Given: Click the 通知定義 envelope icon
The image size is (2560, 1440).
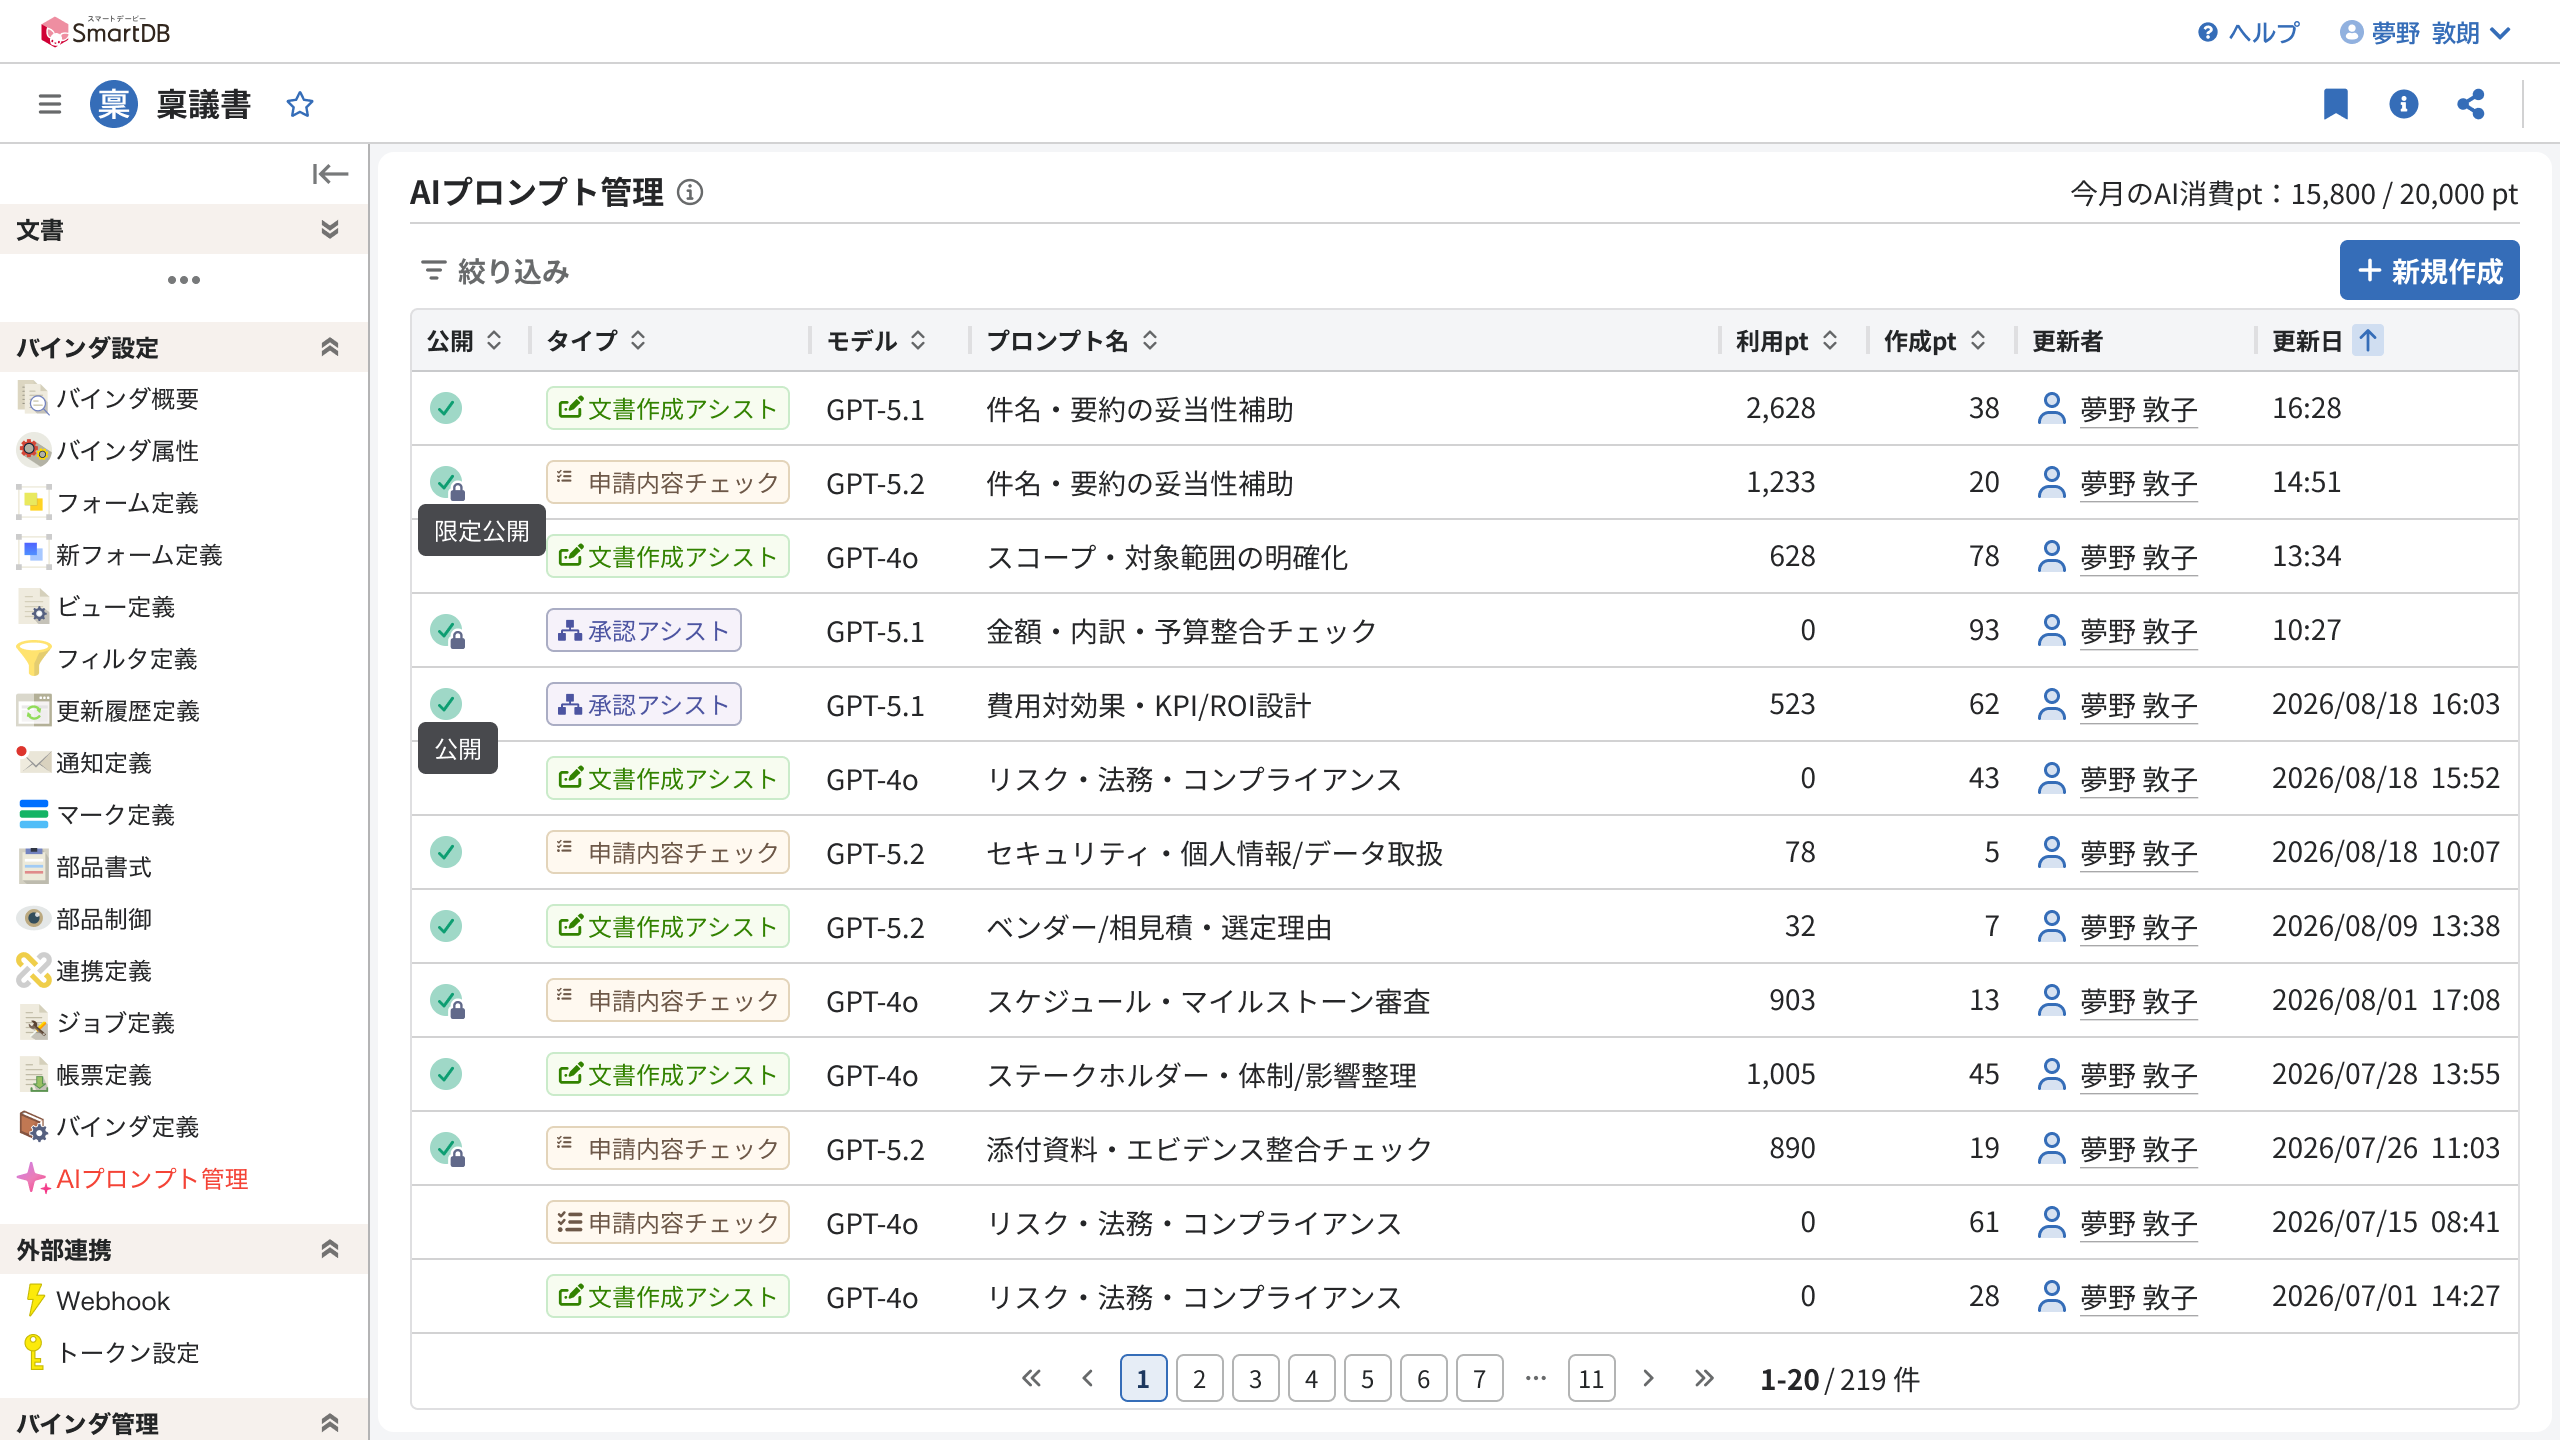Looking at the screenshot, I should click(x=34, y=763).
